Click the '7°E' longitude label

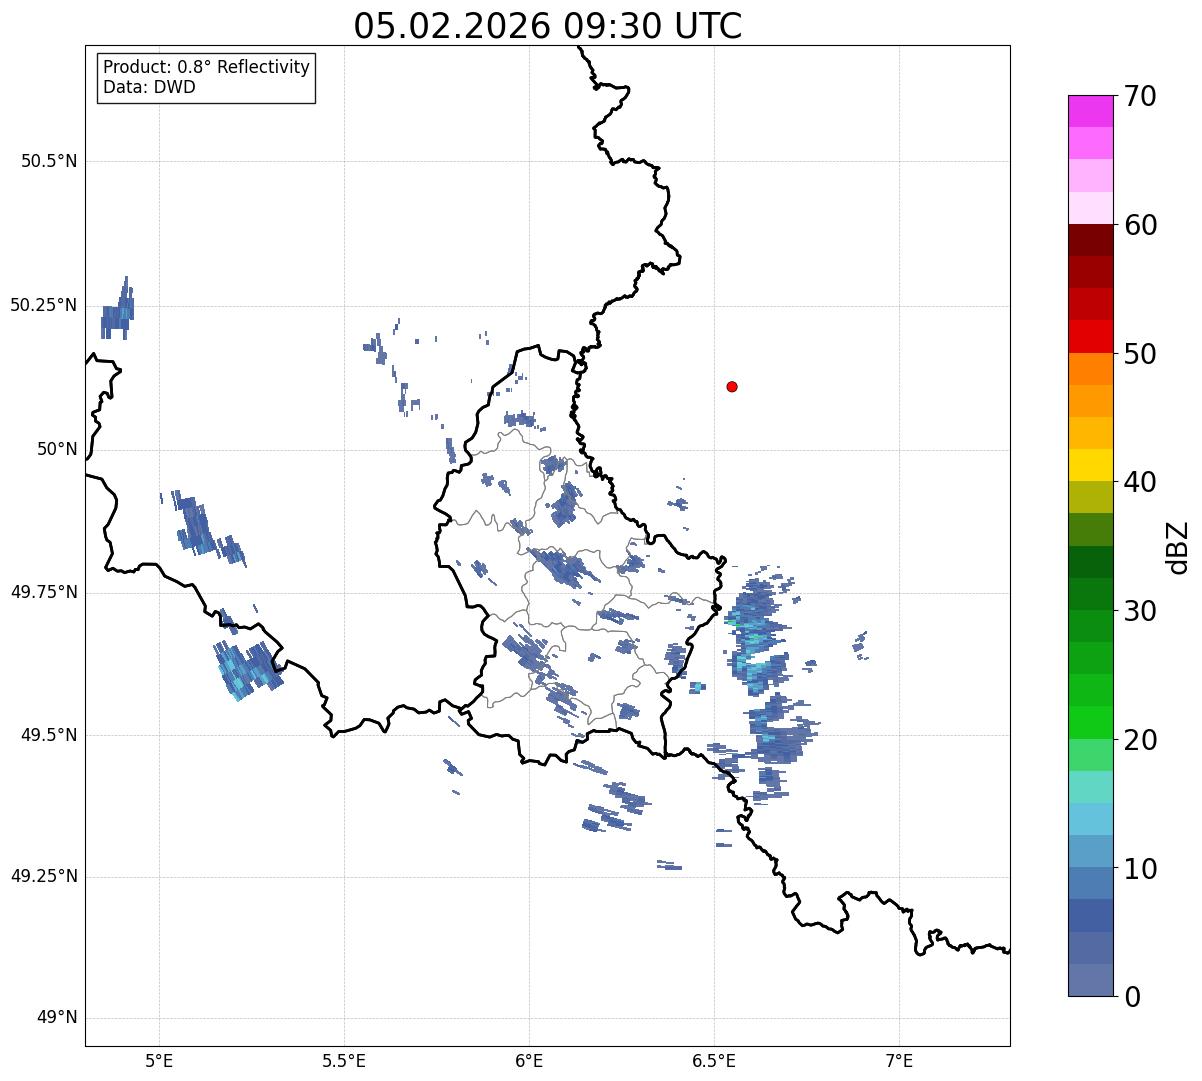click(899, 1061)
